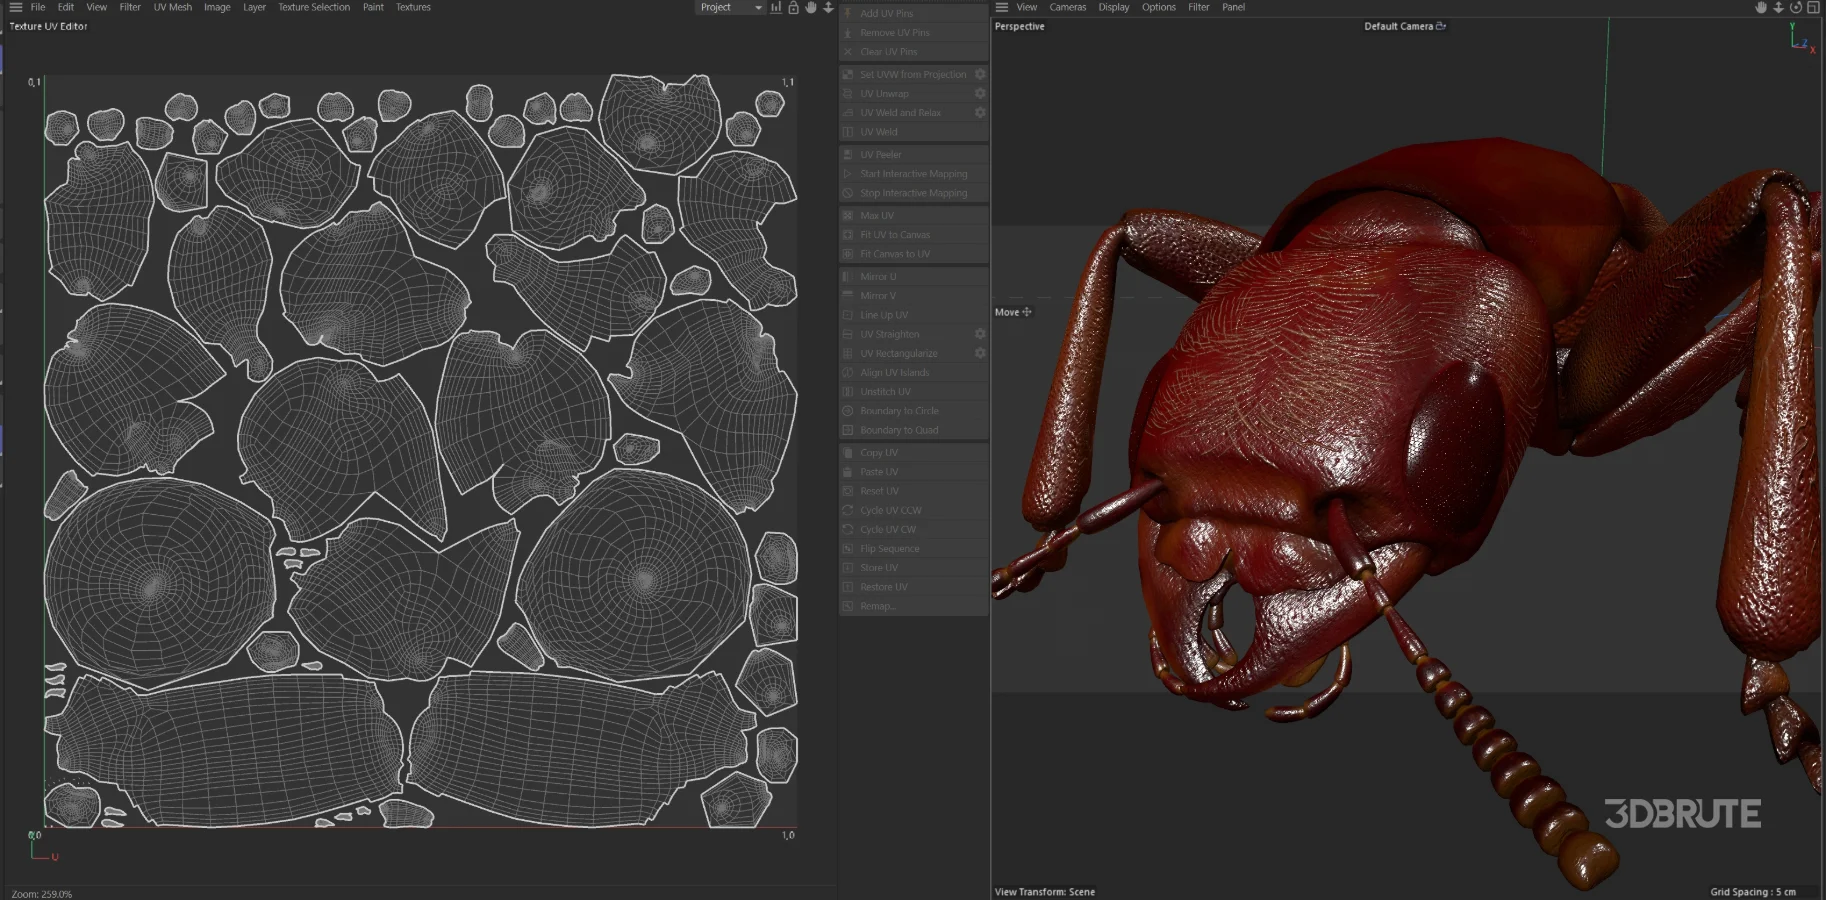Toggle the lock icon in UV editor header
Screen dimensions: 1826x900
tap(794, 7)
